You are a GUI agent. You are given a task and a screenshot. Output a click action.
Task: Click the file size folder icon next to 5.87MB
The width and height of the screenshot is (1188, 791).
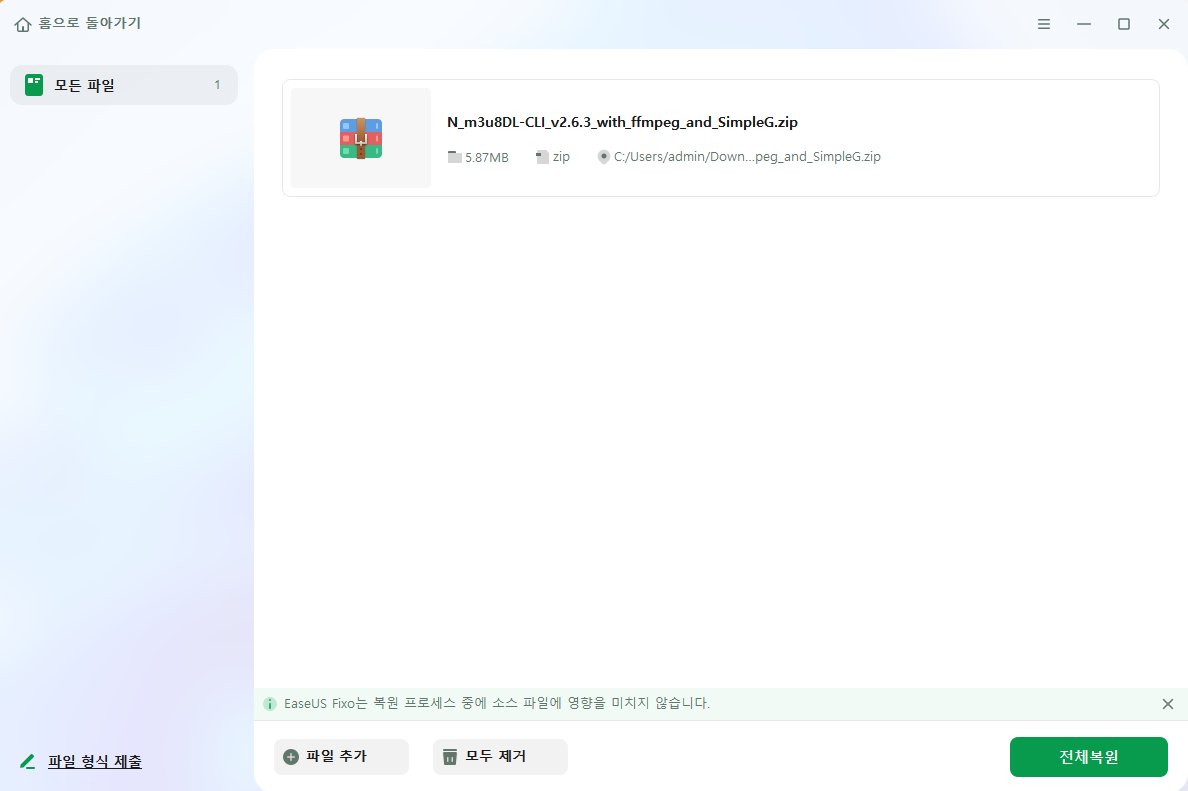click(x=454, y=156)
